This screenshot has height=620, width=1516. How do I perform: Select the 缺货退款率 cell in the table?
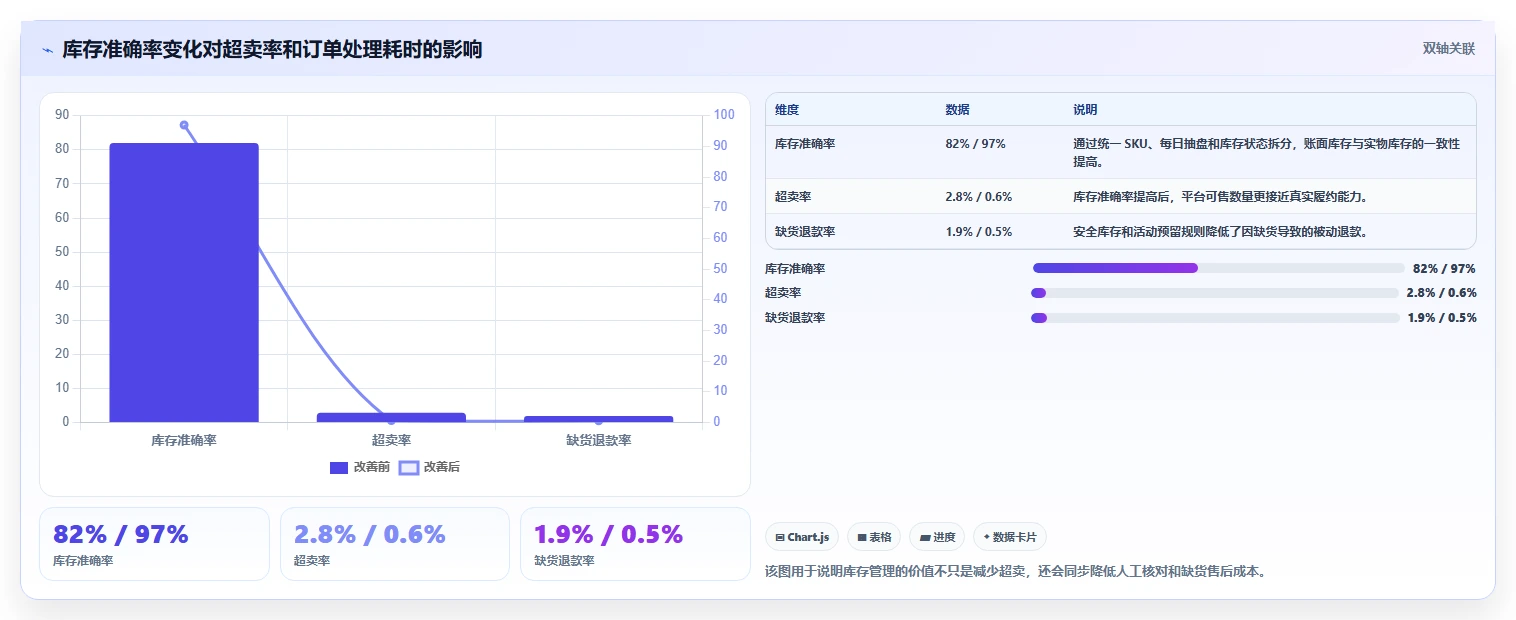805,232
